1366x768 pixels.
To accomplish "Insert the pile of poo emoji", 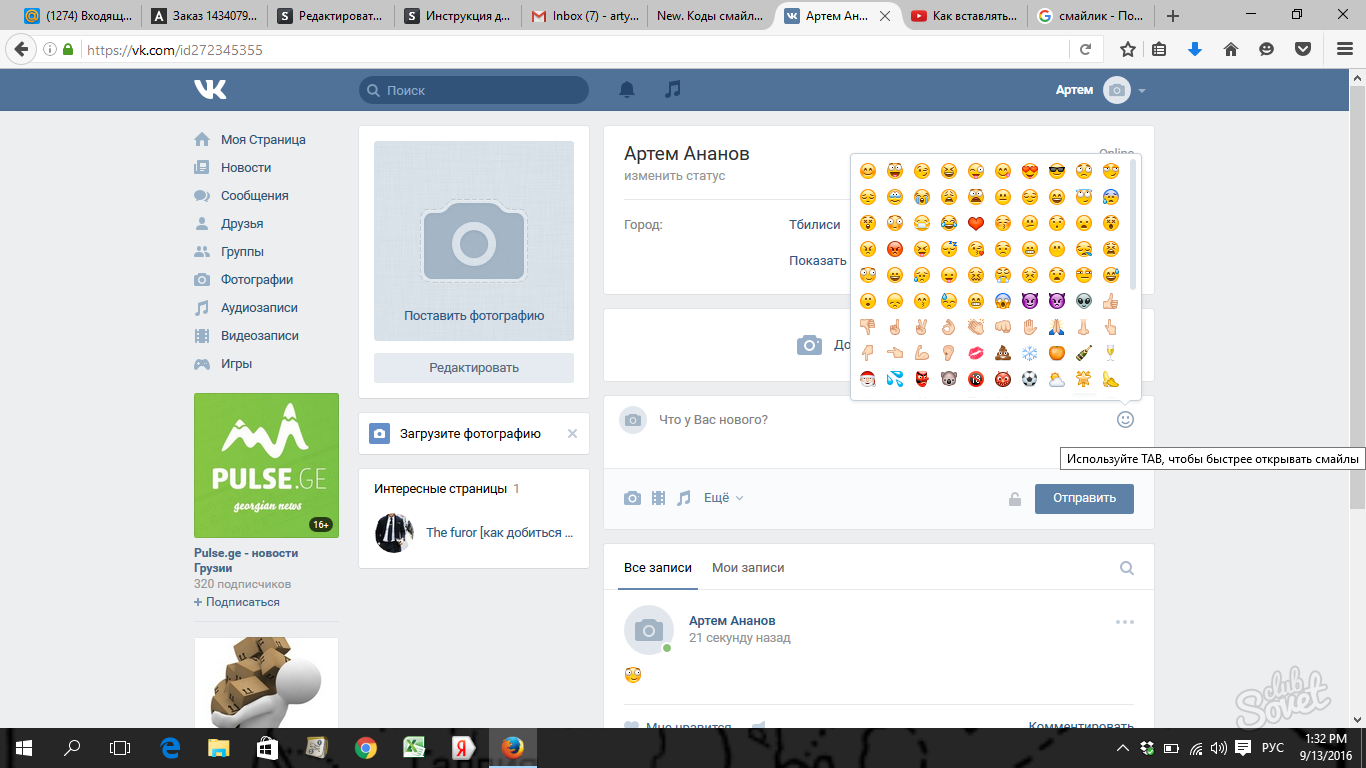I will 1002,353.
